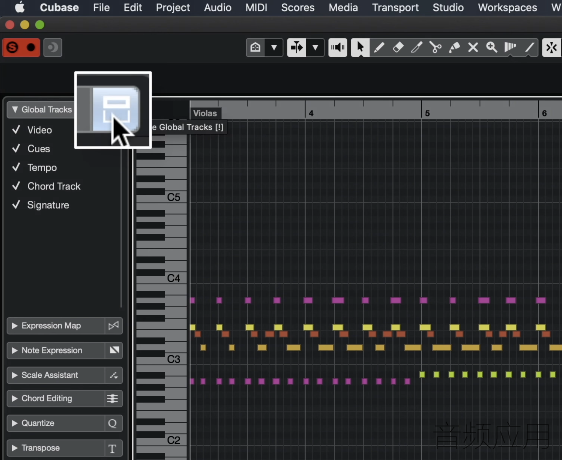
Task: Enable Record in Editor button
Action: pos(31,47)
